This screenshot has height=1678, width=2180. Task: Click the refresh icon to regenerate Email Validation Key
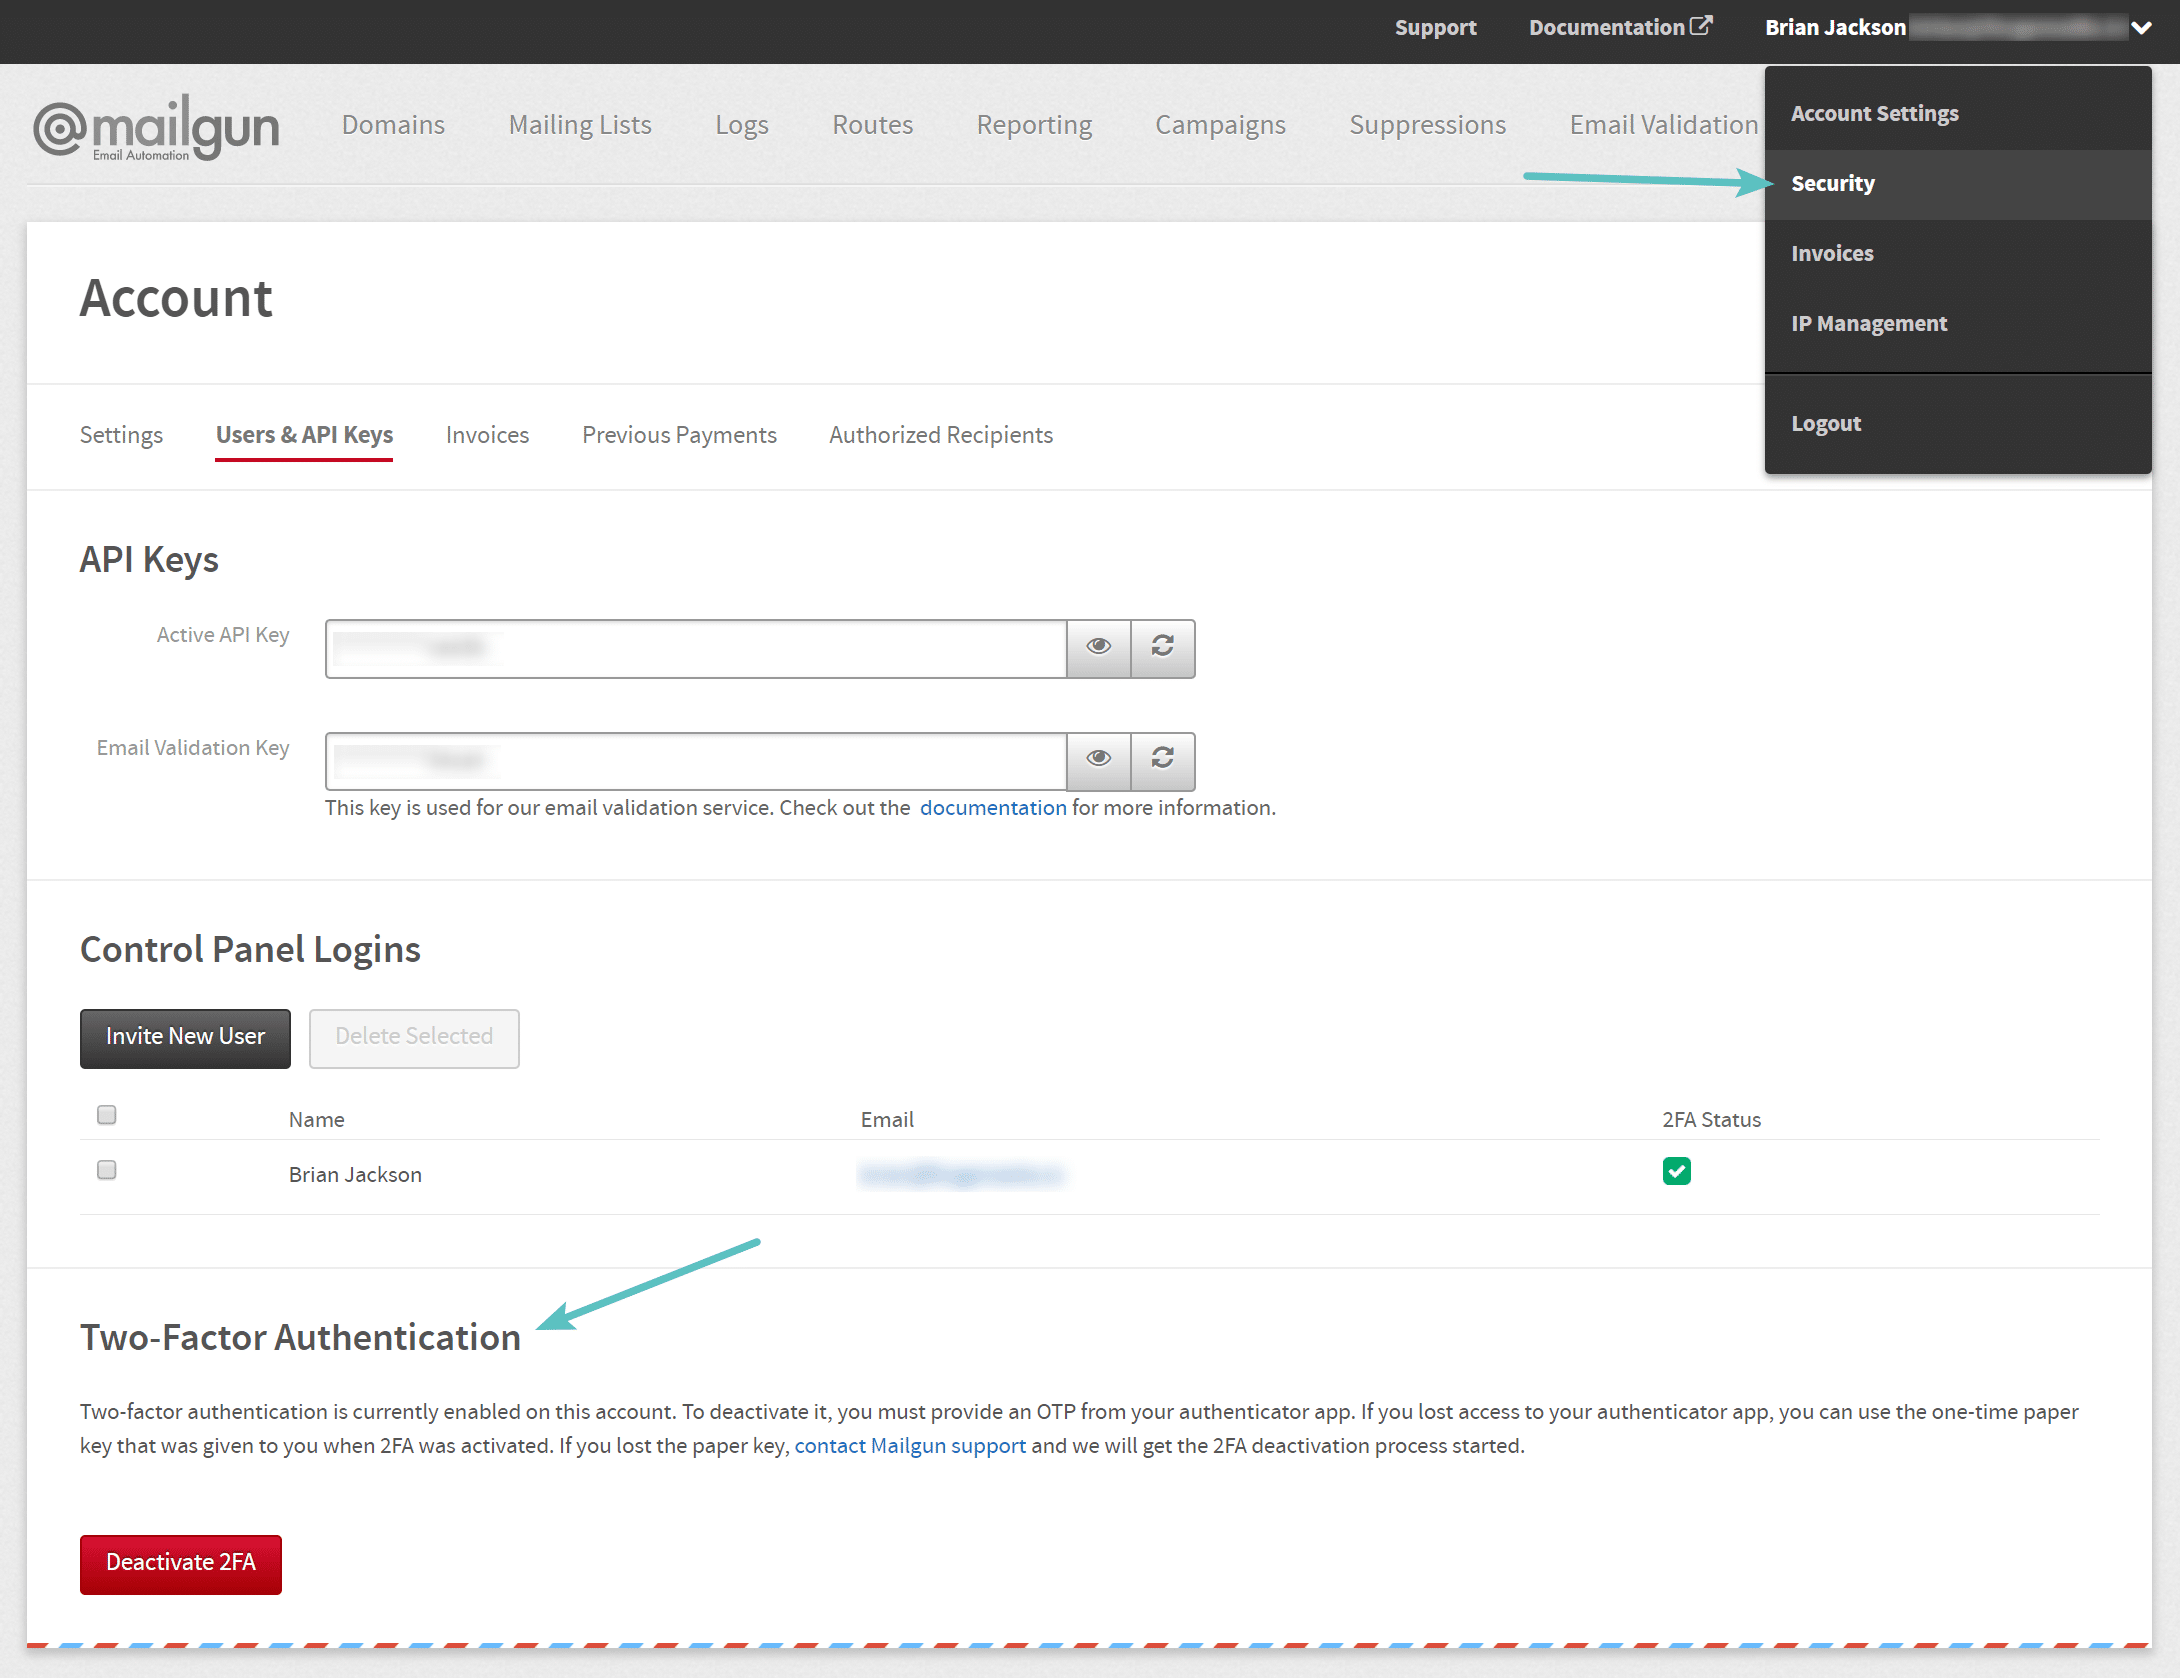click(x=1161, y=758)
